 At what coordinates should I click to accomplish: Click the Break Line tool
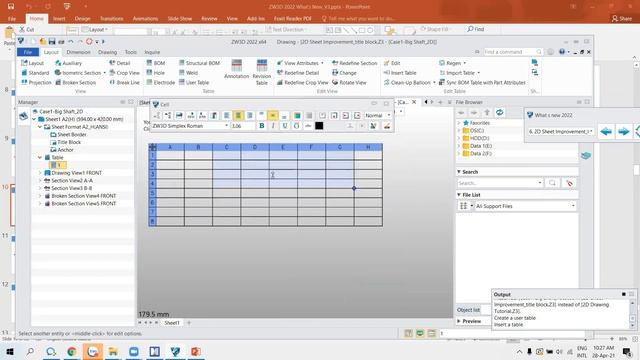pyautogui.click(x=124, y=82)
